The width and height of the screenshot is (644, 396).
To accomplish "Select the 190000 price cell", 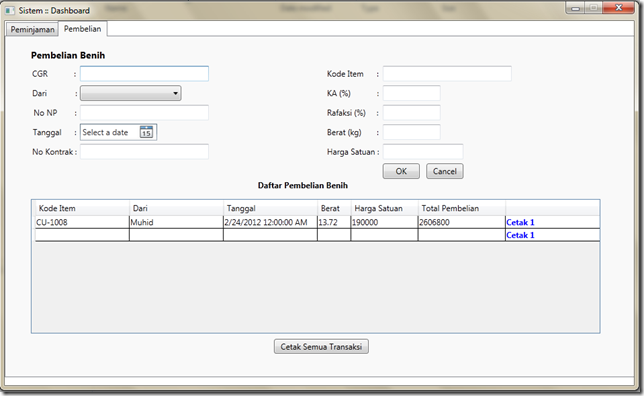I will [x=384, y=222].
